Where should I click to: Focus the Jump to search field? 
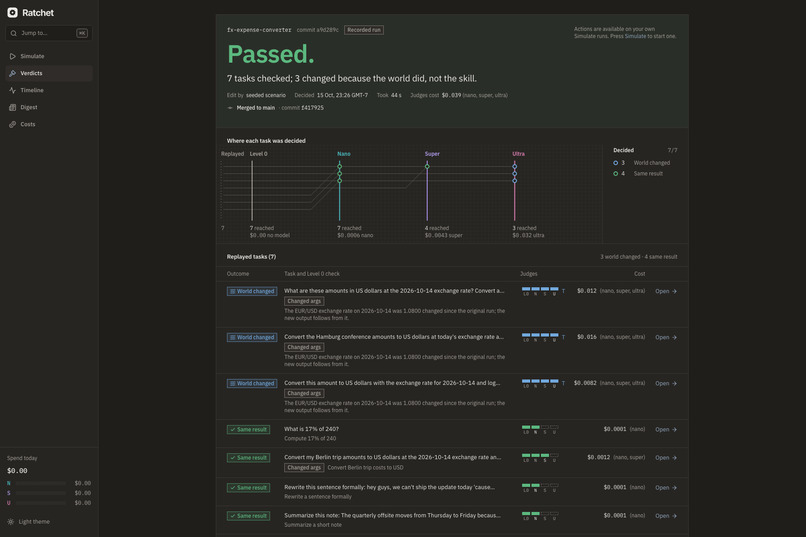(x=49, y=33)
